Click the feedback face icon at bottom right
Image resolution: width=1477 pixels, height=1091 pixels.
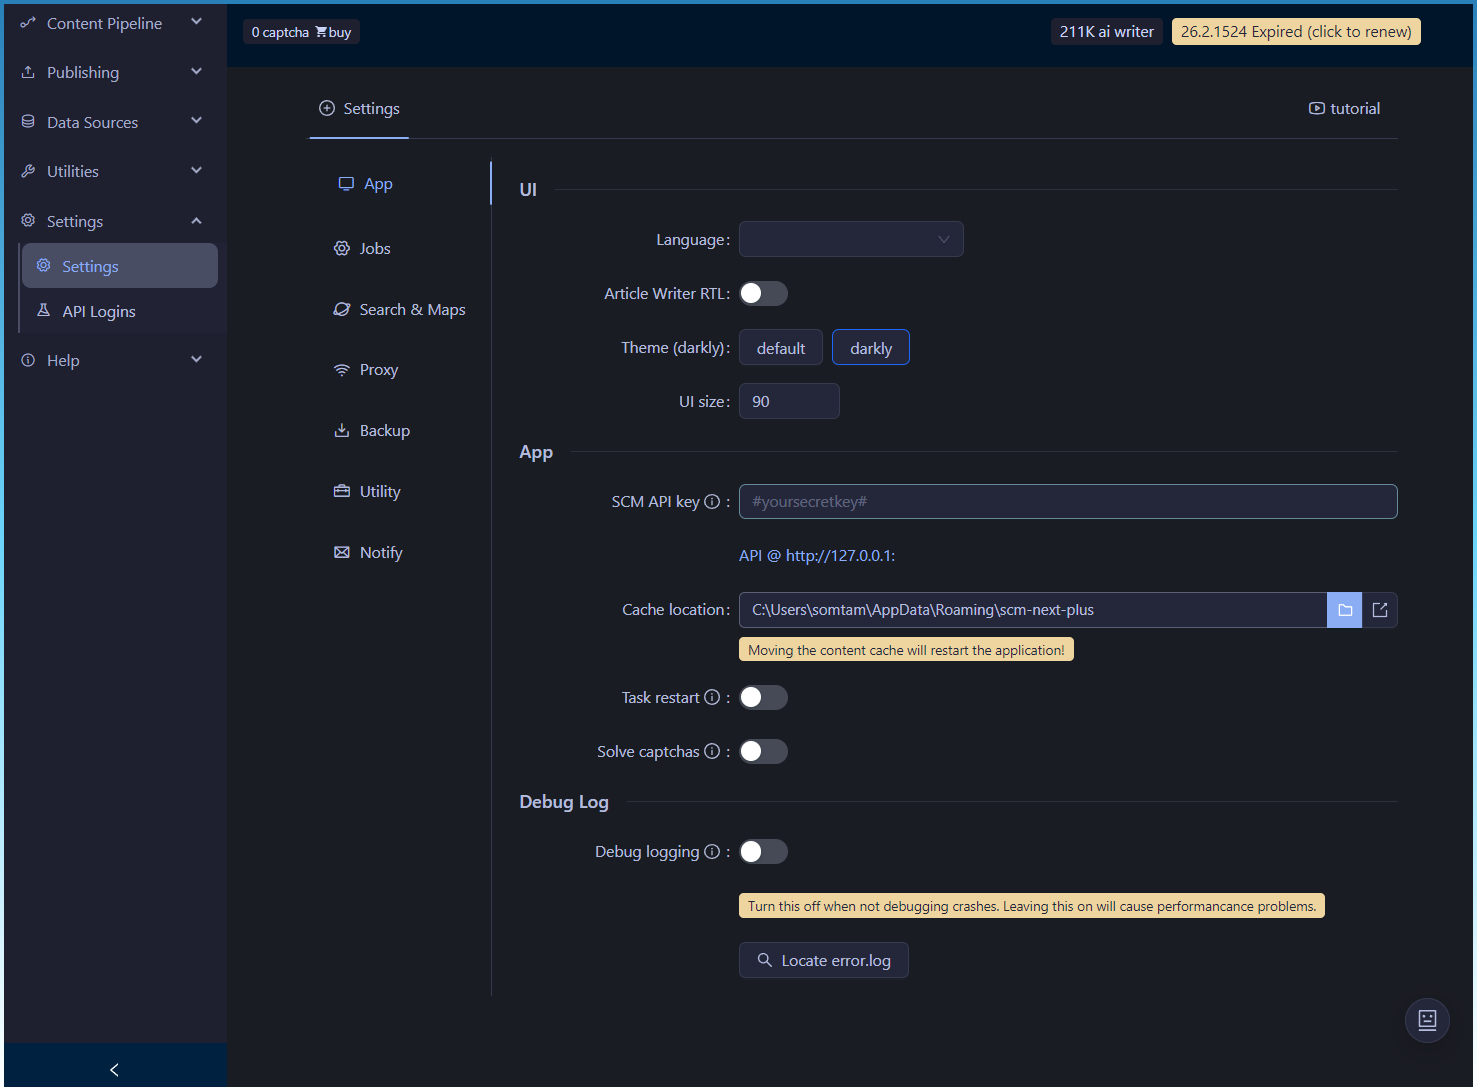click(x=1427, y=1020)
